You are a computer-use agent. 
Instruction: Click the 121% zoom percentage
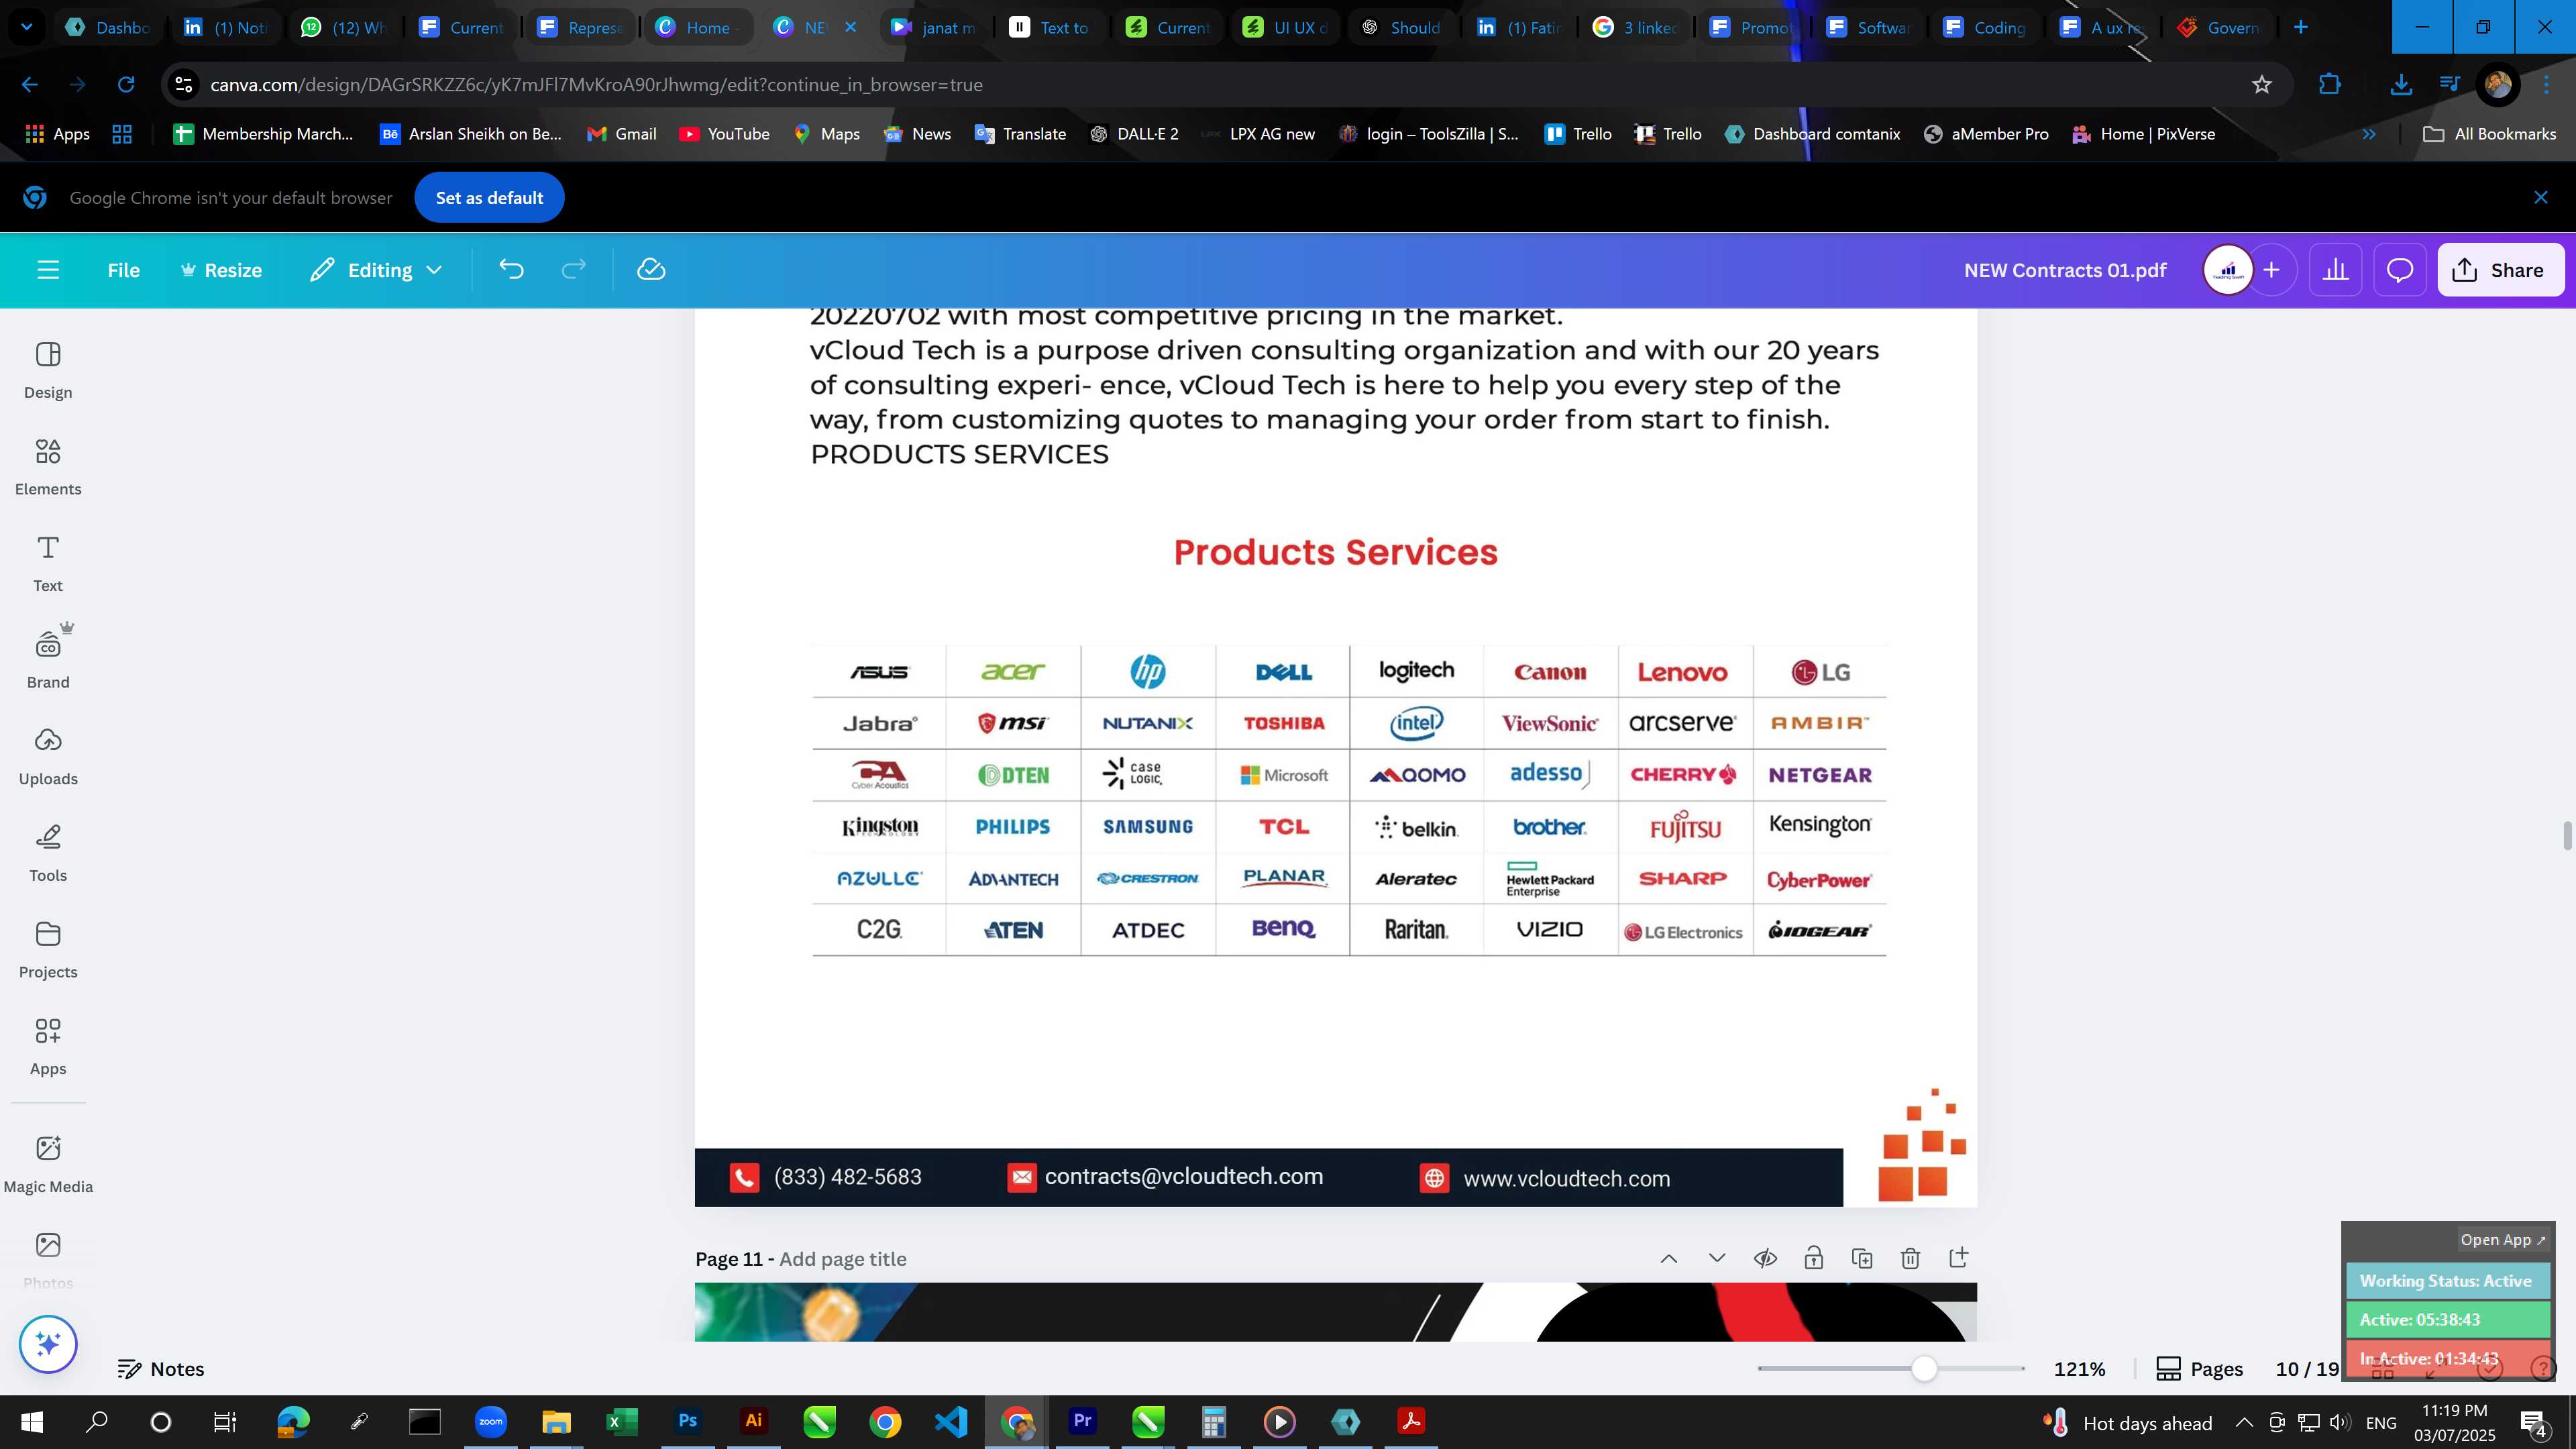coord(2080,1369)
